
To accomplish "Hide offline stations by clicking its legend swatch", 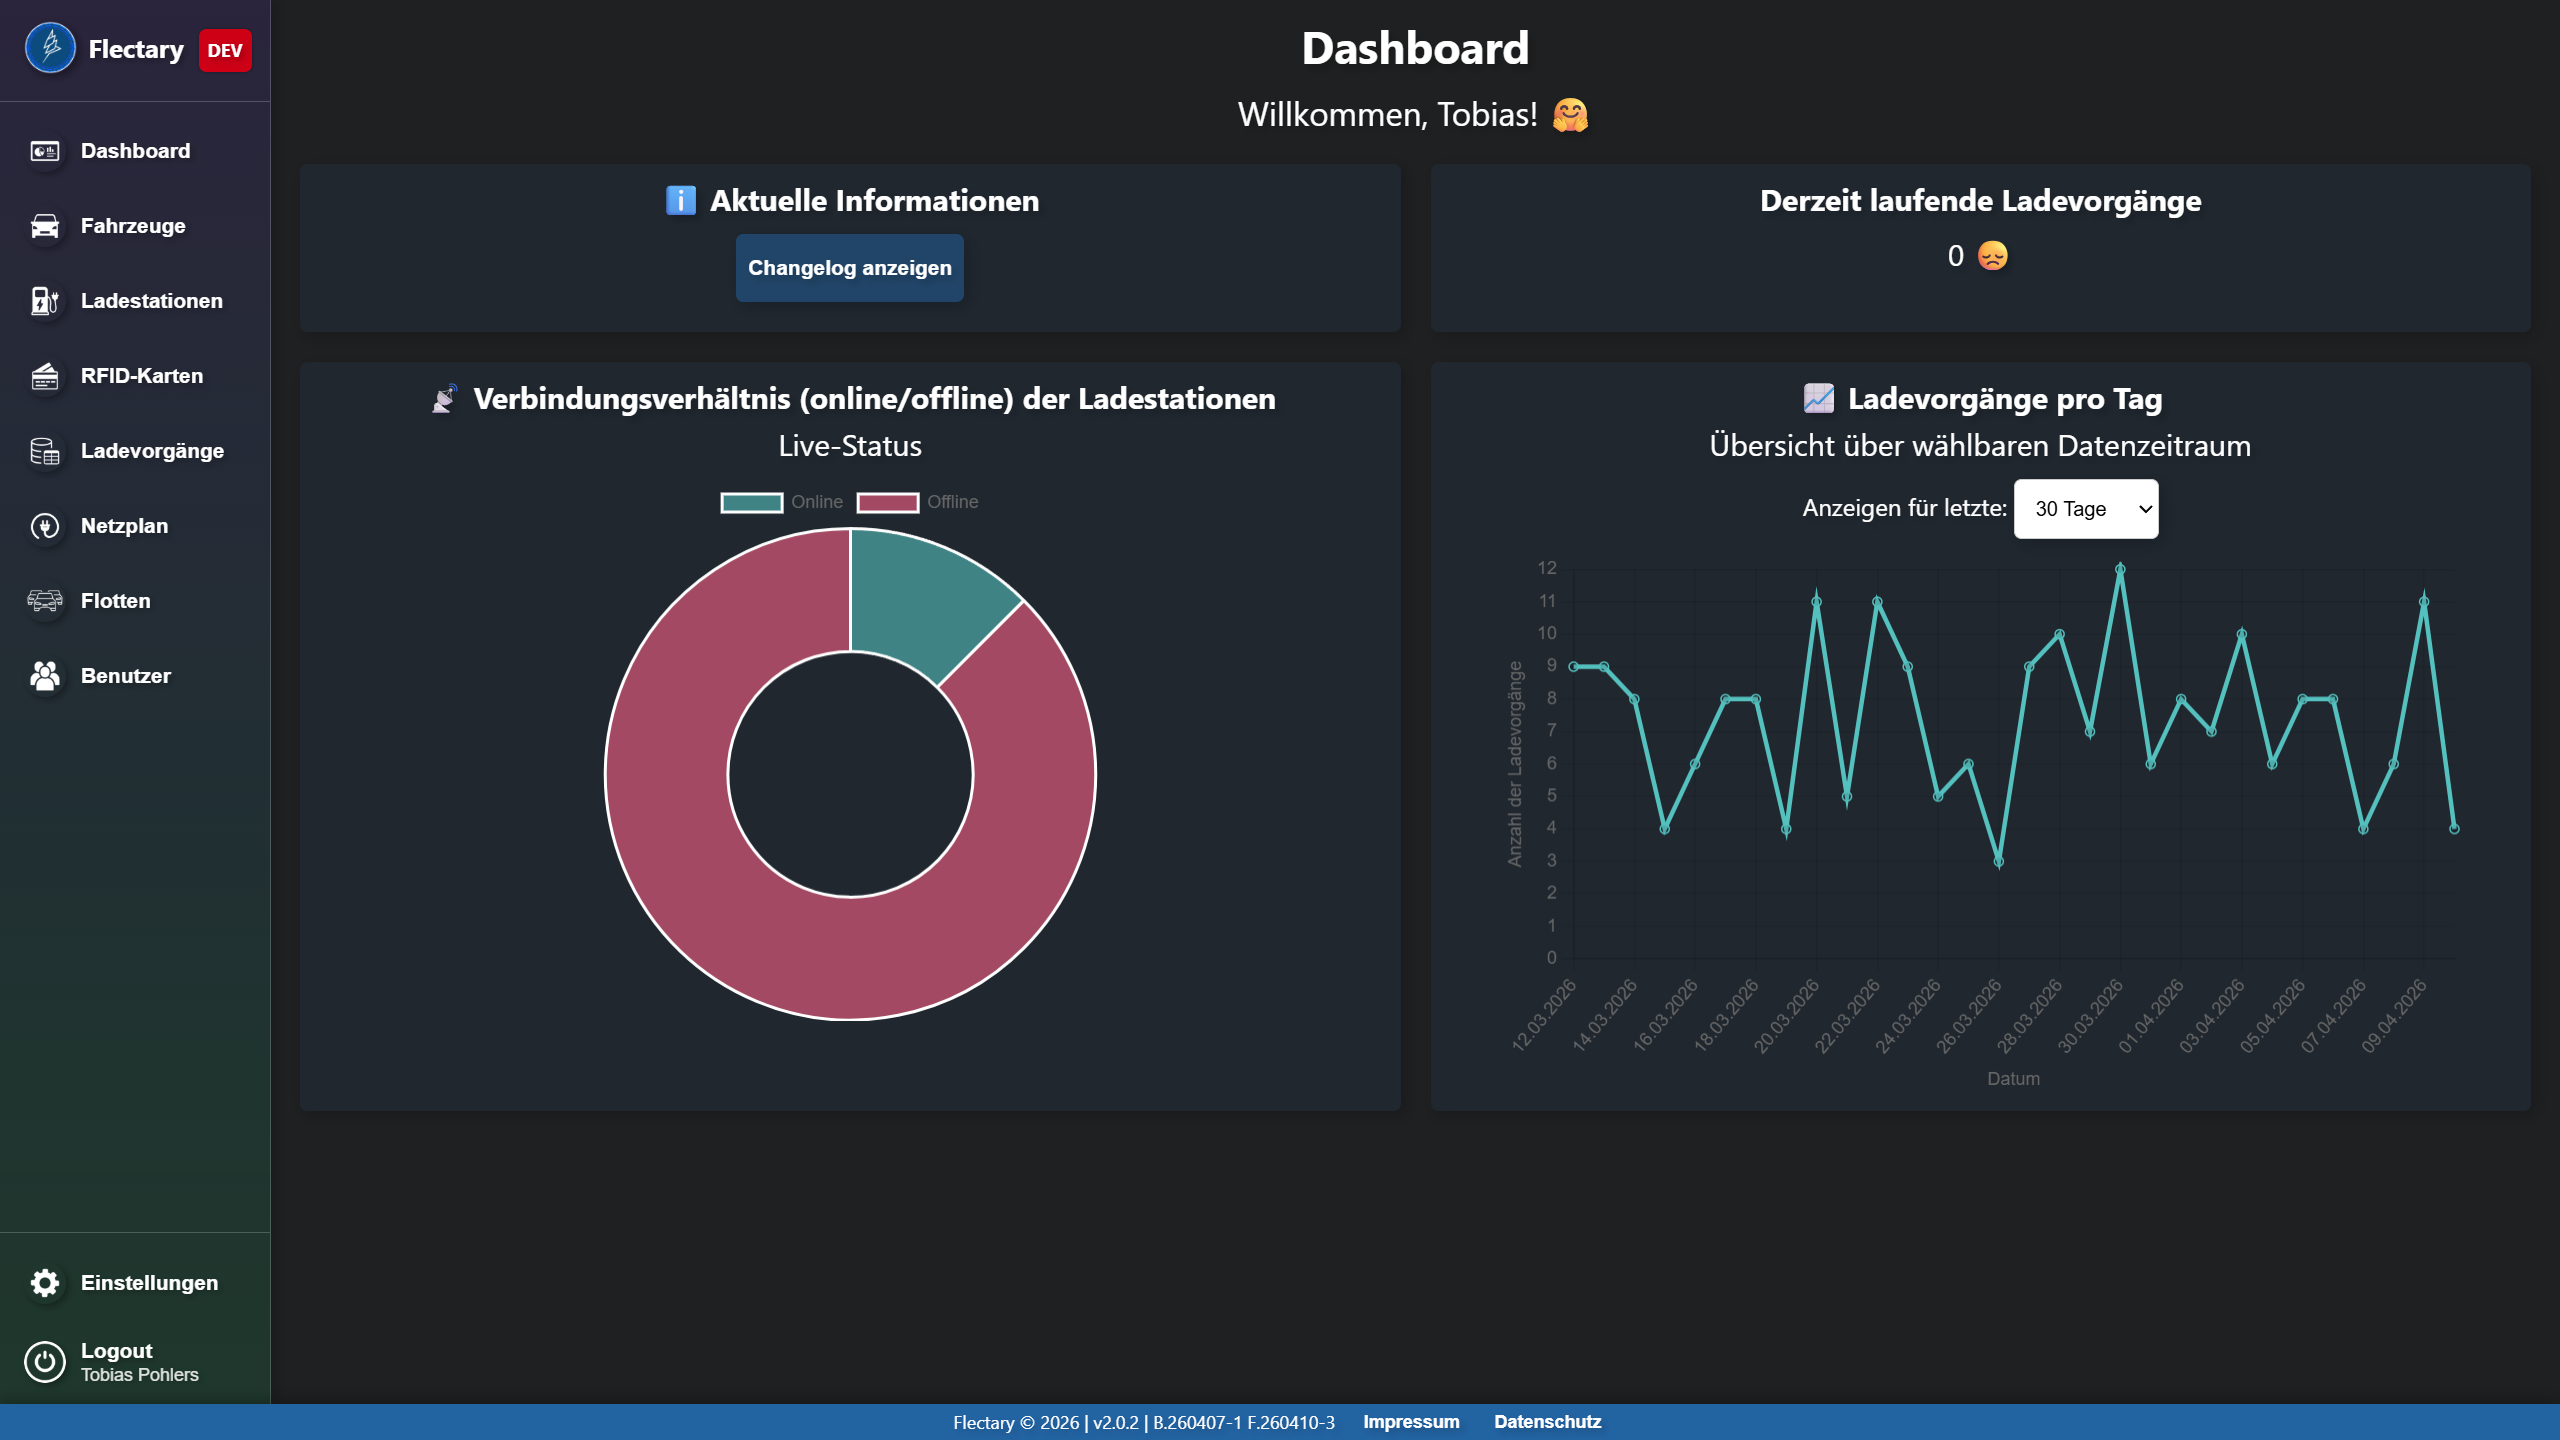I will coord(888,502).
